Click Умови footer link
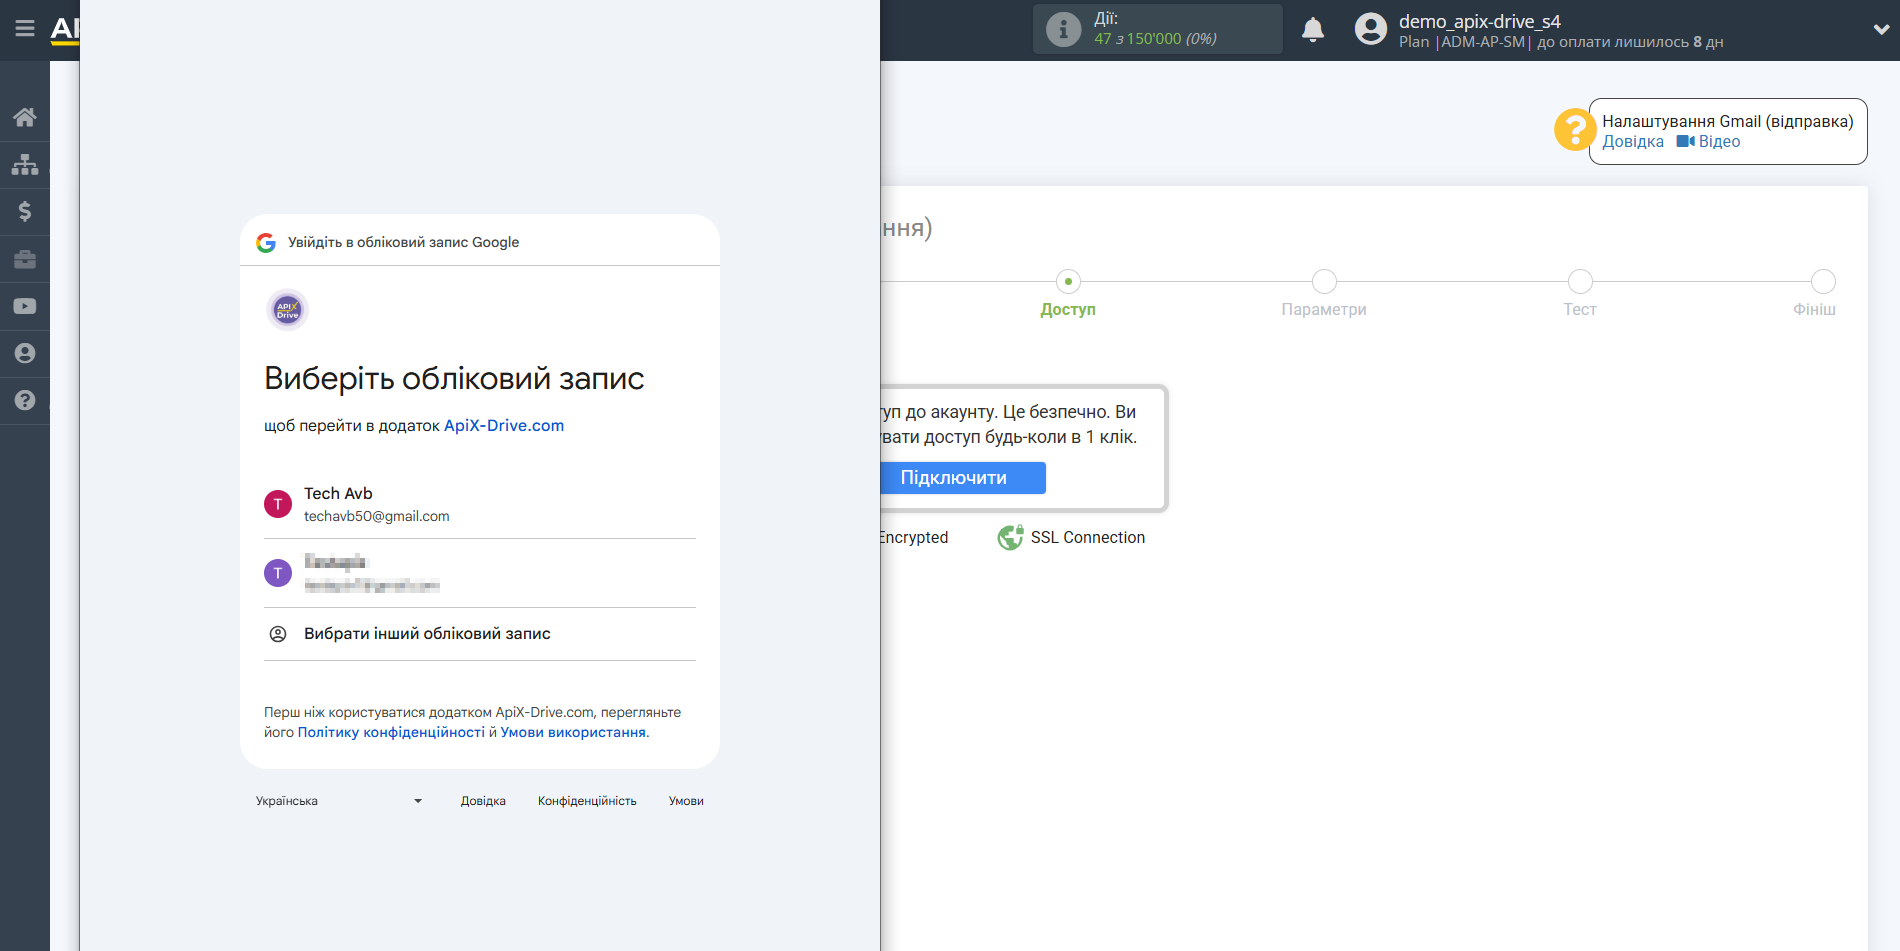Viewport: 1900px width, 951px height. 686,801
